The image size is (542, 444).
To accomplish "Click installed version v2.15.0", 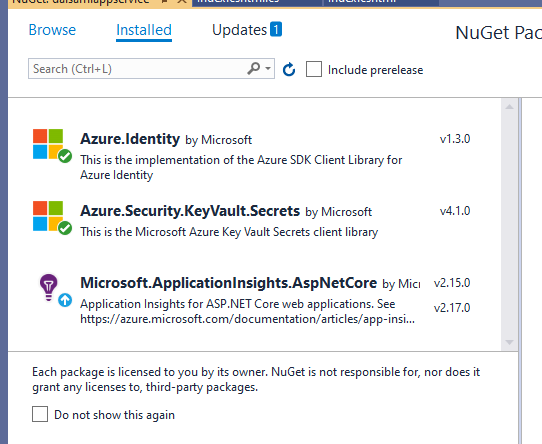I will click(x=452, y=283).
